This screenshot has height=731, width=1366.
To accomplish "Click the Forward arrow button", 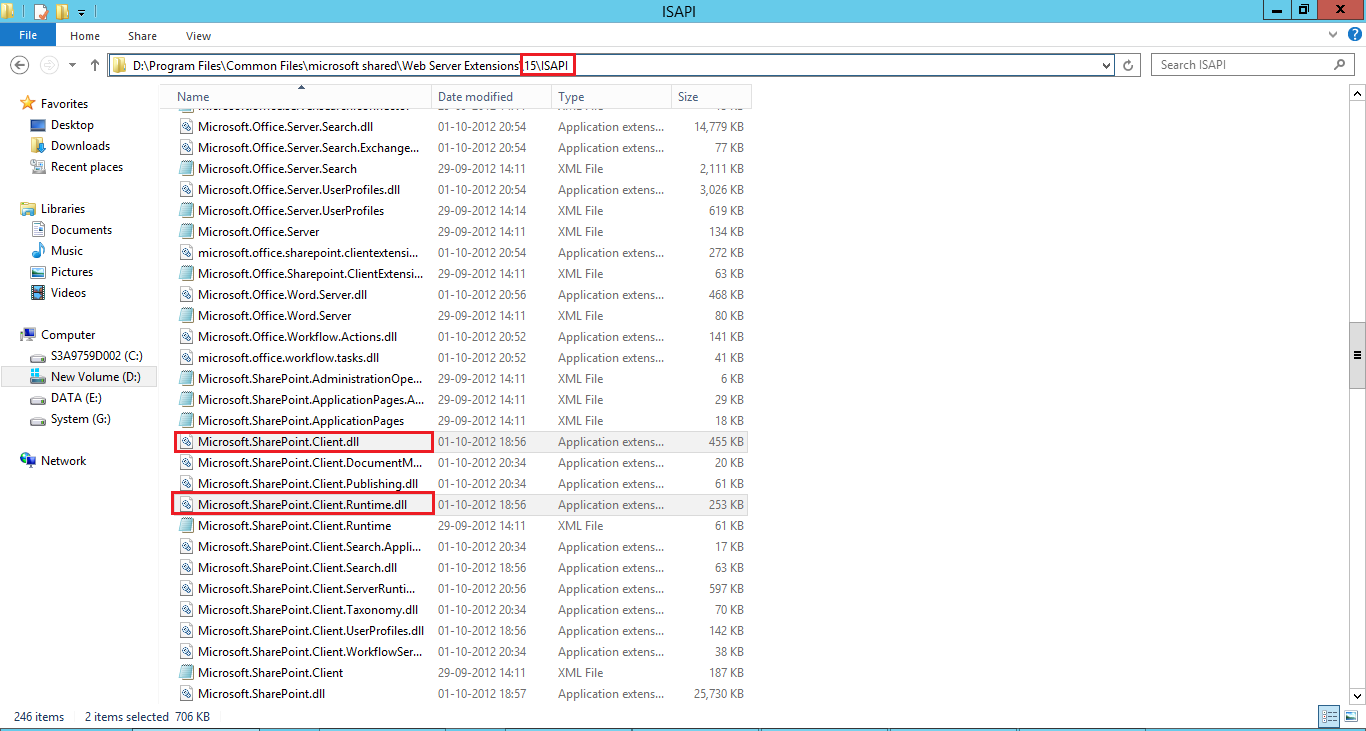I will (49, 65).
